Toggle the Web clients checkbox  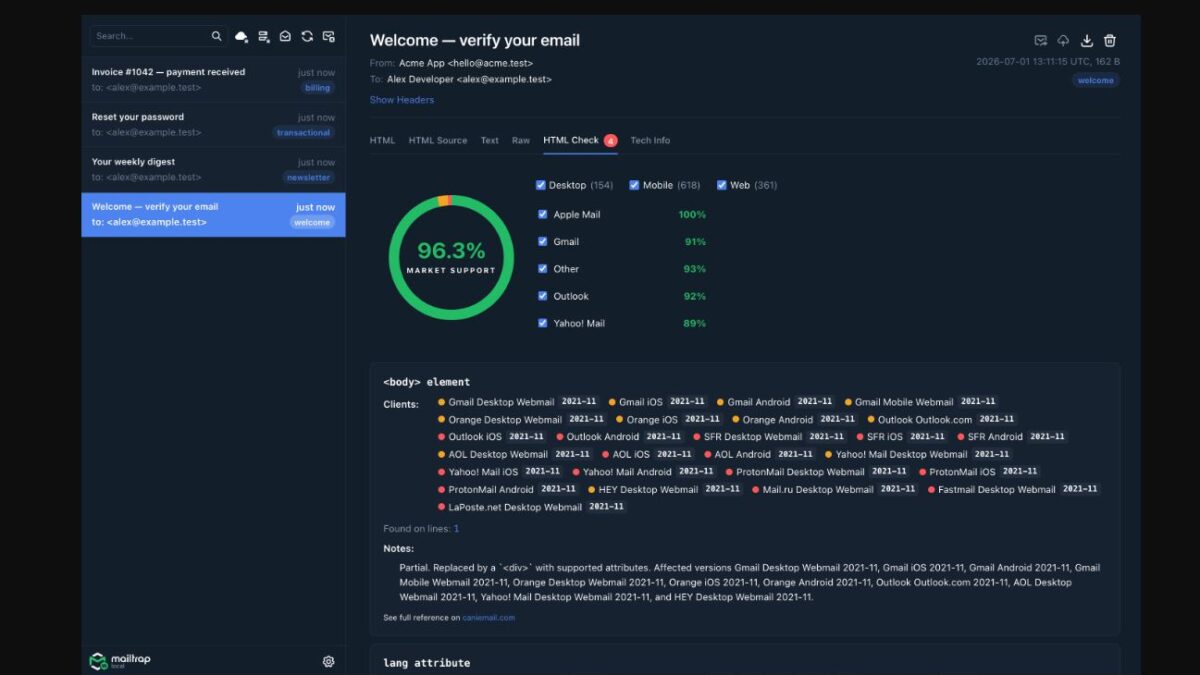click(722, 185)
